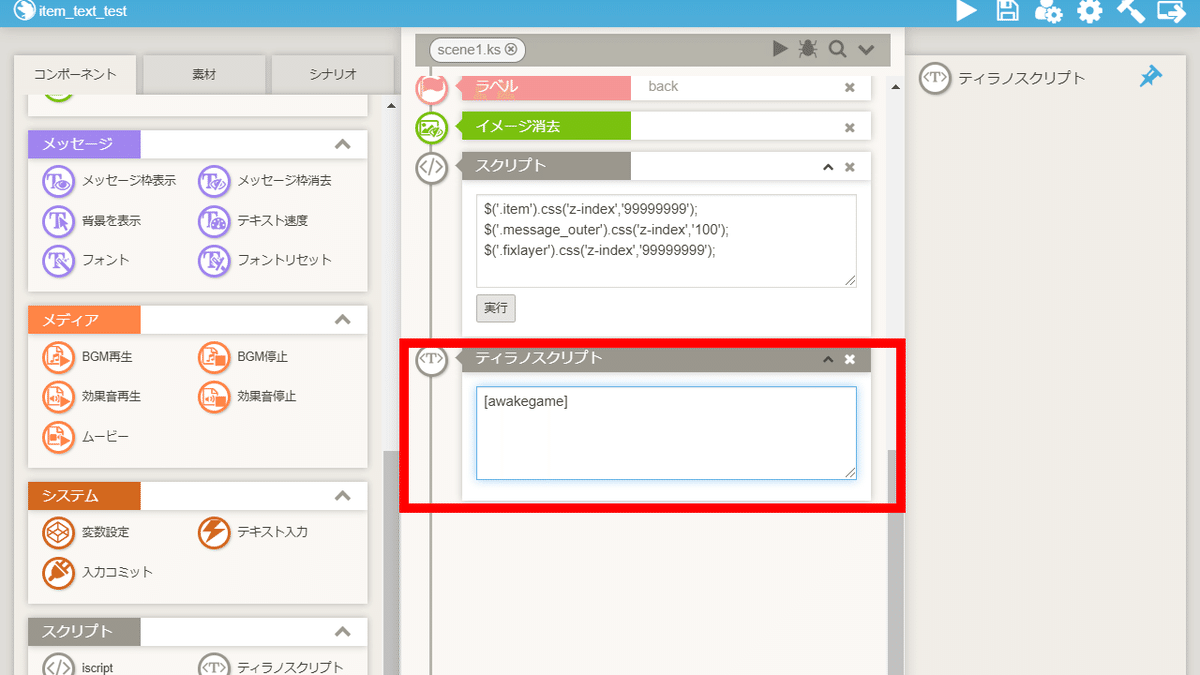Click the export icon in top bar
The height and width of the screenshot is (675, 1200).
point(1171,11)
